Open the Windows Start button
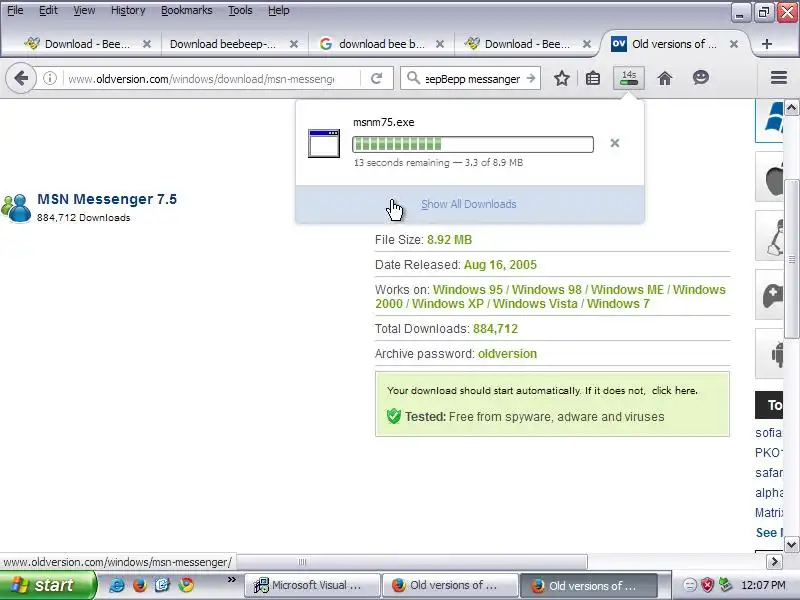This screenshot has height=600, width=800. (x=47, y=585)
